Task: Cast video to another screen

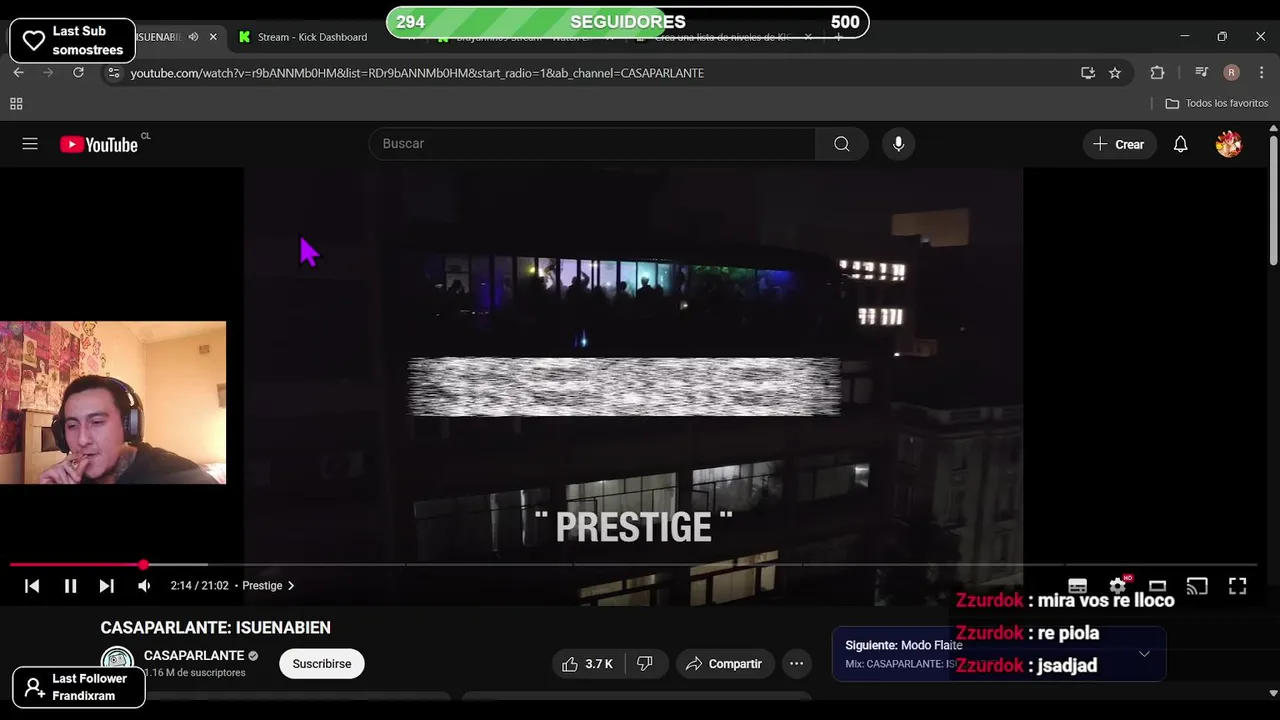Action: [1197, 586]
